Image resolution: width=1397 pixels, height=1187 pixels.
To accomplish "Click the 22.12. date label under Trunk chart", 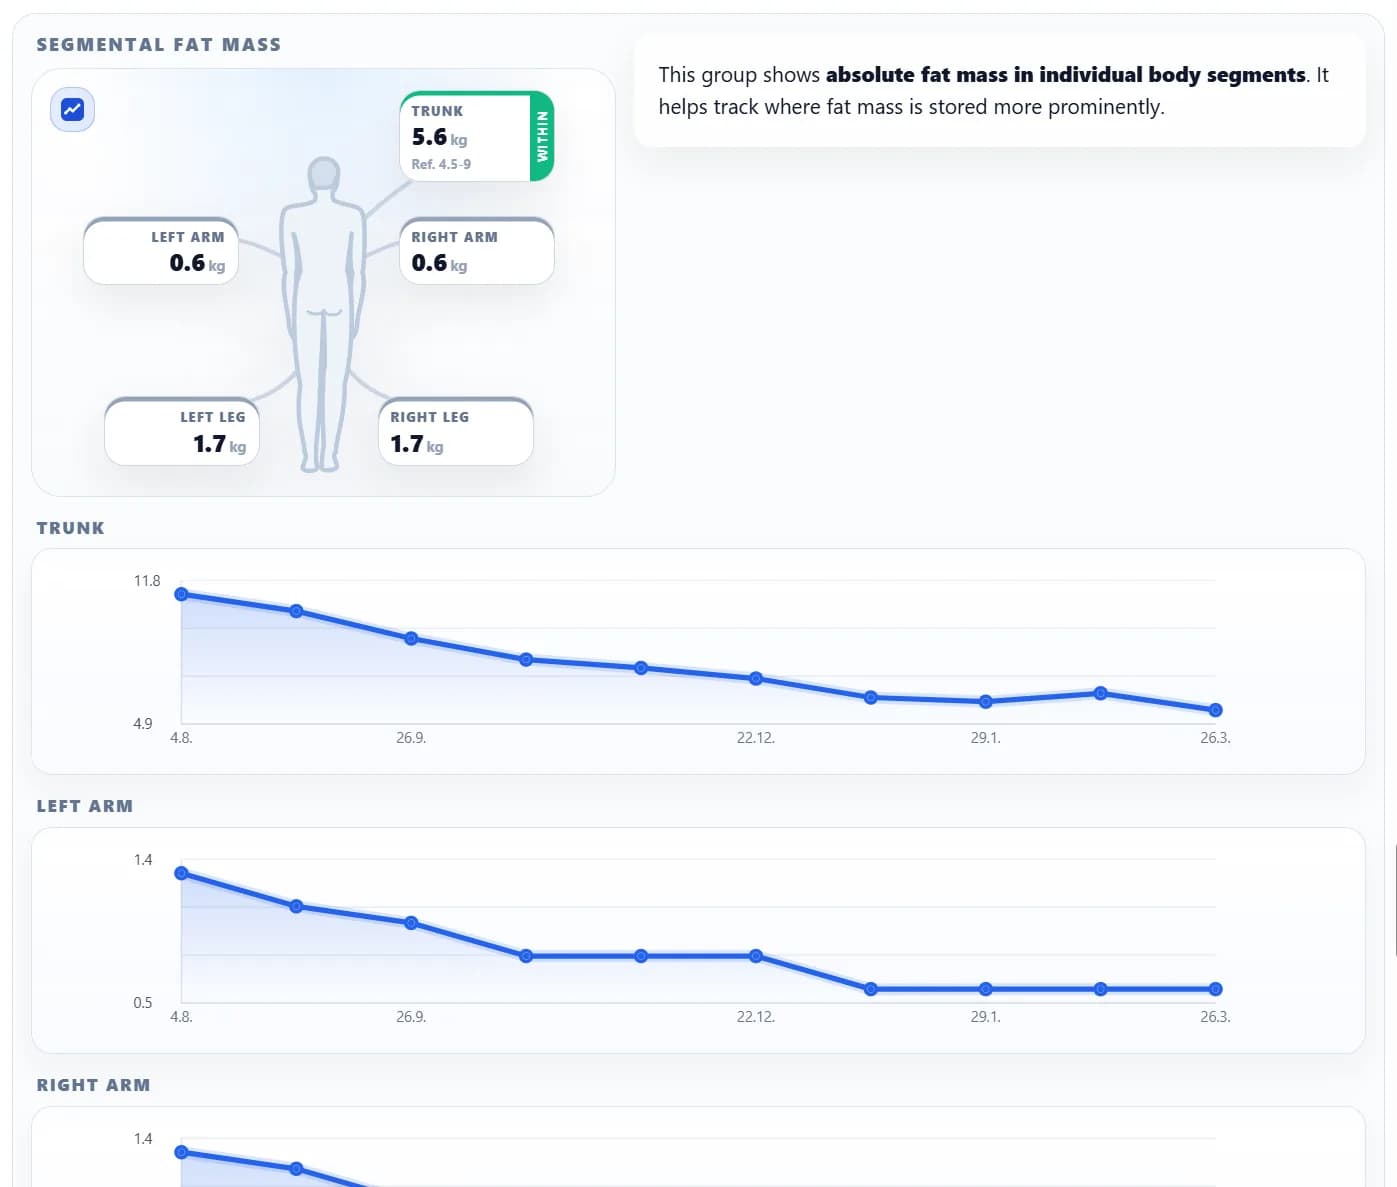I will pos(756,738).
